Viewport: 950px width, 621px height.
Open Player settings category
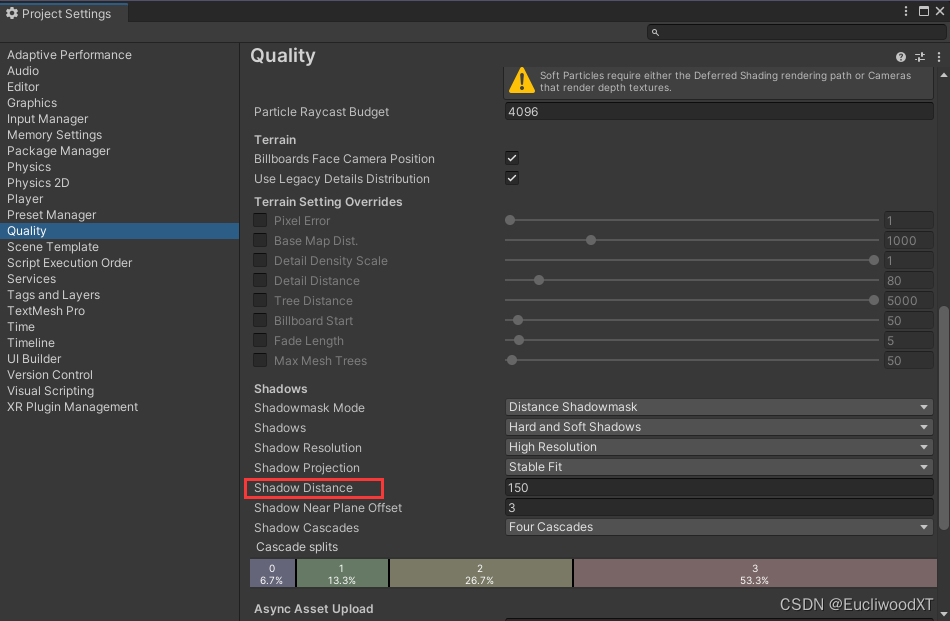pos(25,199)
